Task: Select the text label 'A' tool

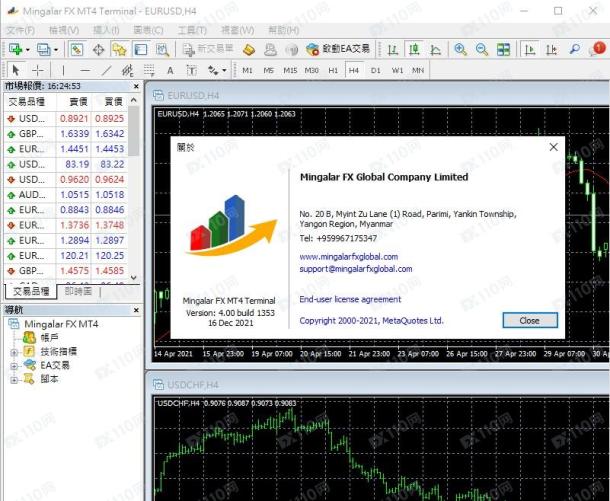Action: [x=170, y=70]
